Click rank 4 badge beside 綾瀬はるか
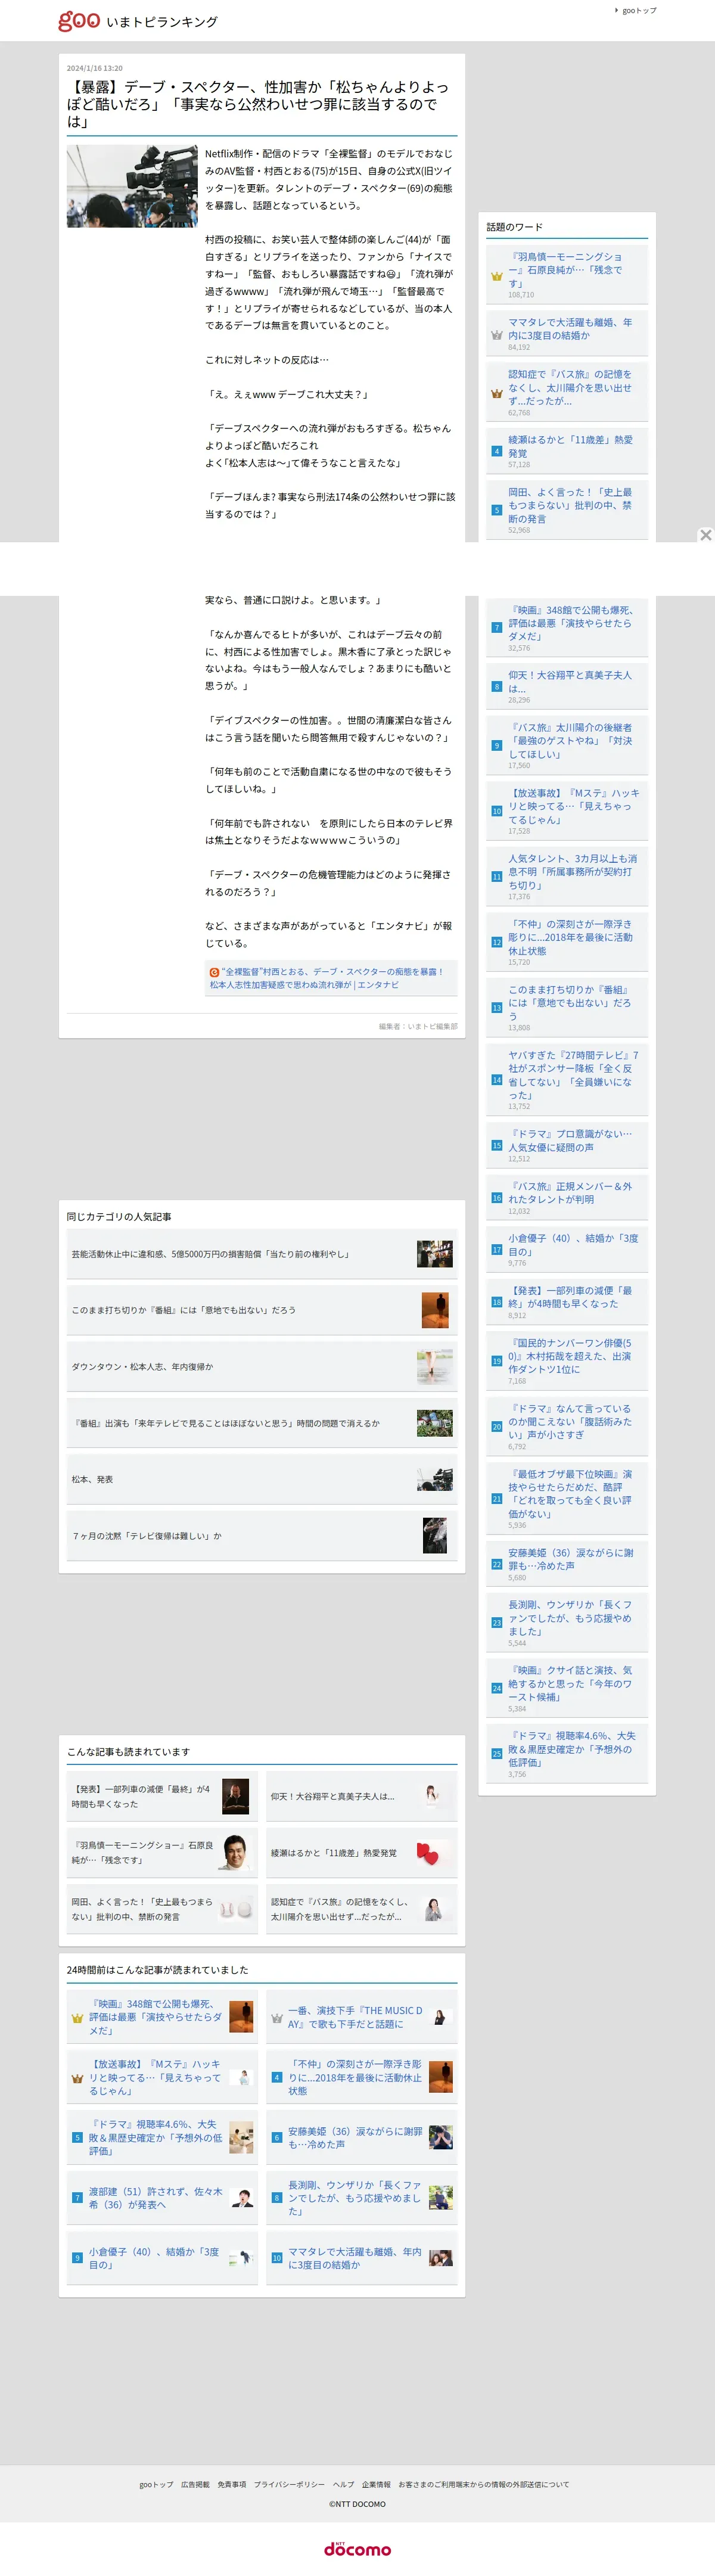Viewport: 715px width, 2576px height. coord(496,451)
